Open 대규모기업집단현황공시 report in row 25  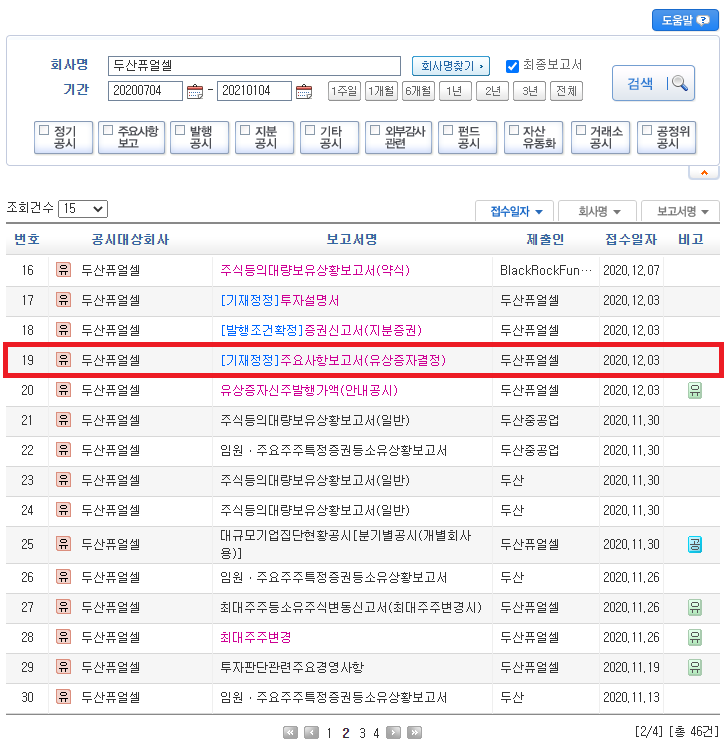(x=346, y=544)
